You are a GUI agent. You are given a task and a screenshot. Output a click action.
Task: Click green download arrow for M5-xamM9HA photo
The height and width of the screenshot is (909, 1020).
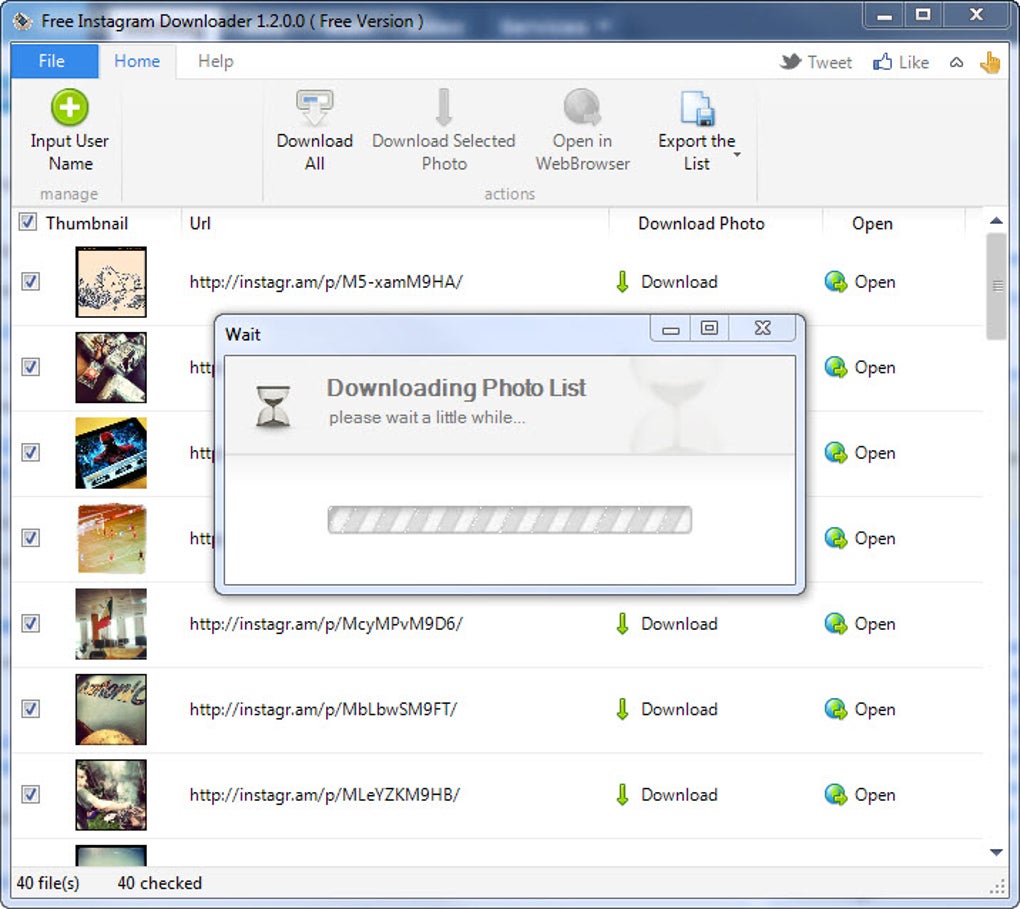click(x=623, y=282)
